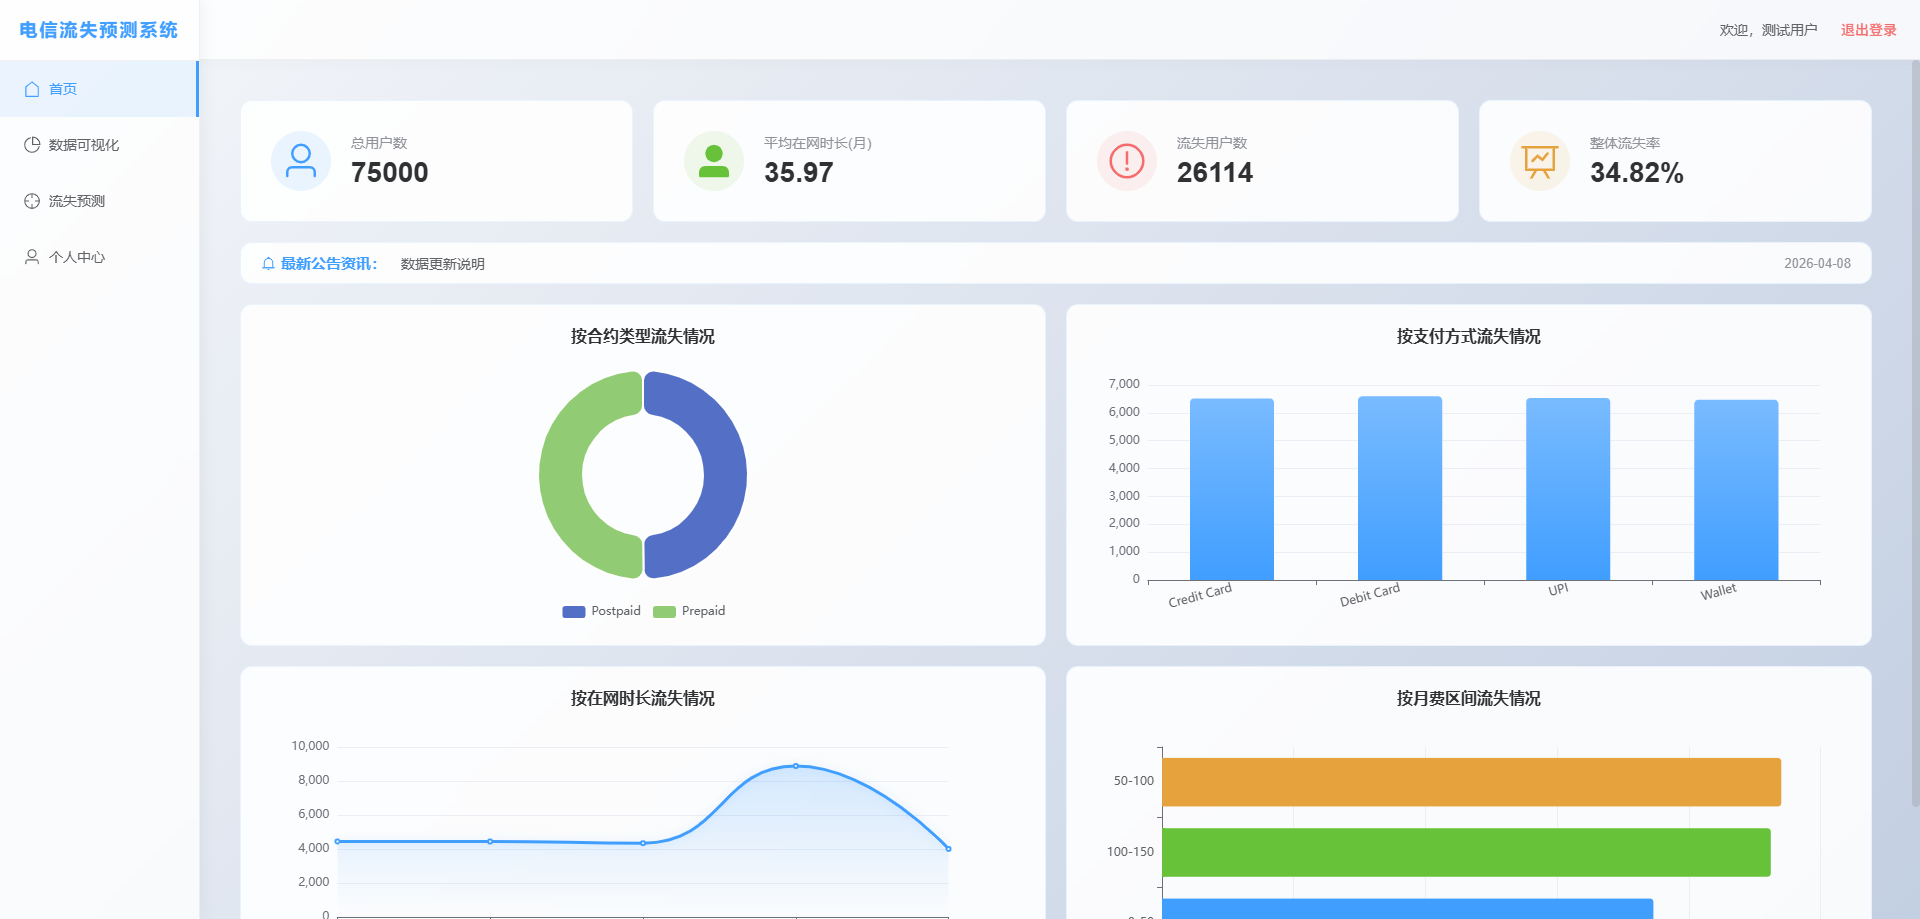
Task: Click the green average tenure user icon
Action: tap(714, 161)
